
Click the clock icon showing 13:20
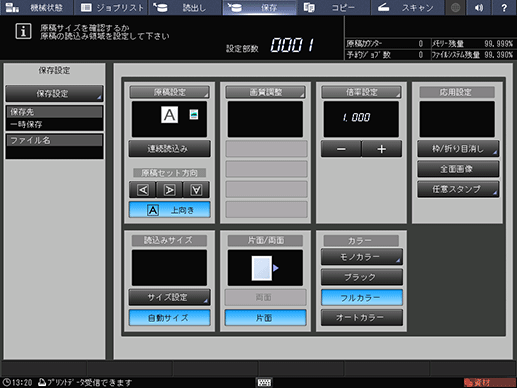tap(6, 382)
